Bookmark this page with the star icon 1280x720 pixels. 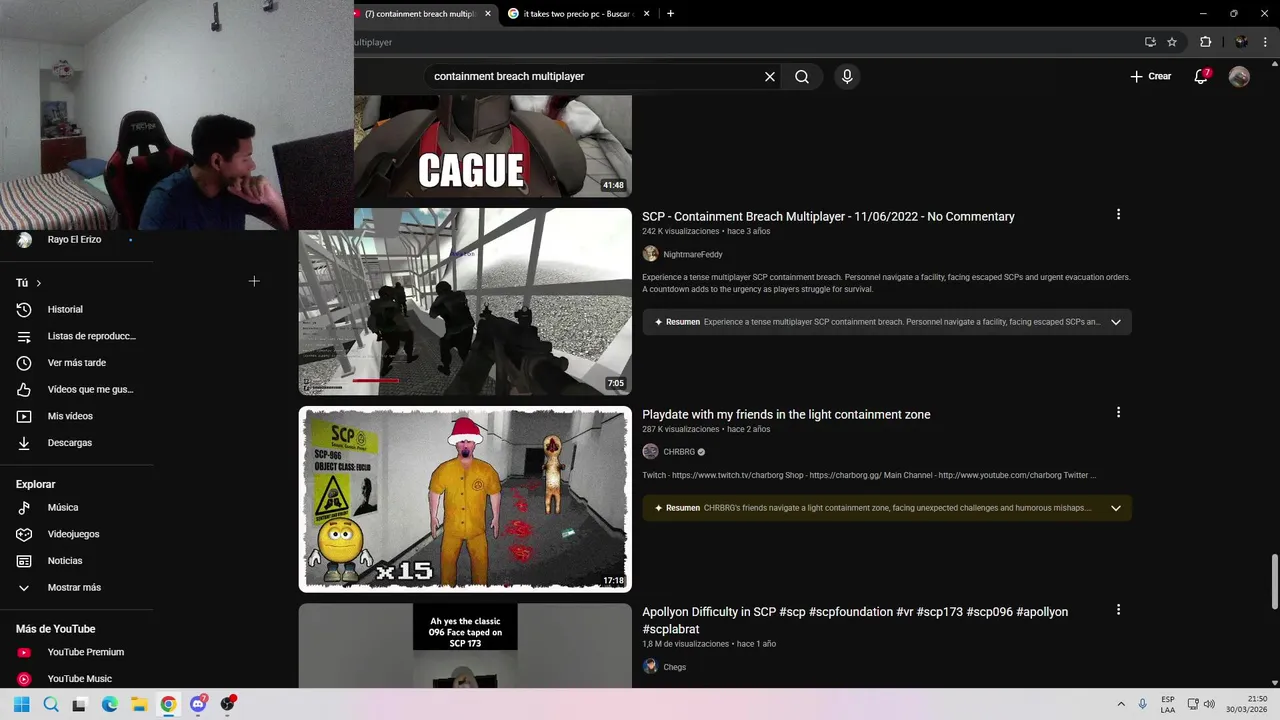tap(1172, 42)
